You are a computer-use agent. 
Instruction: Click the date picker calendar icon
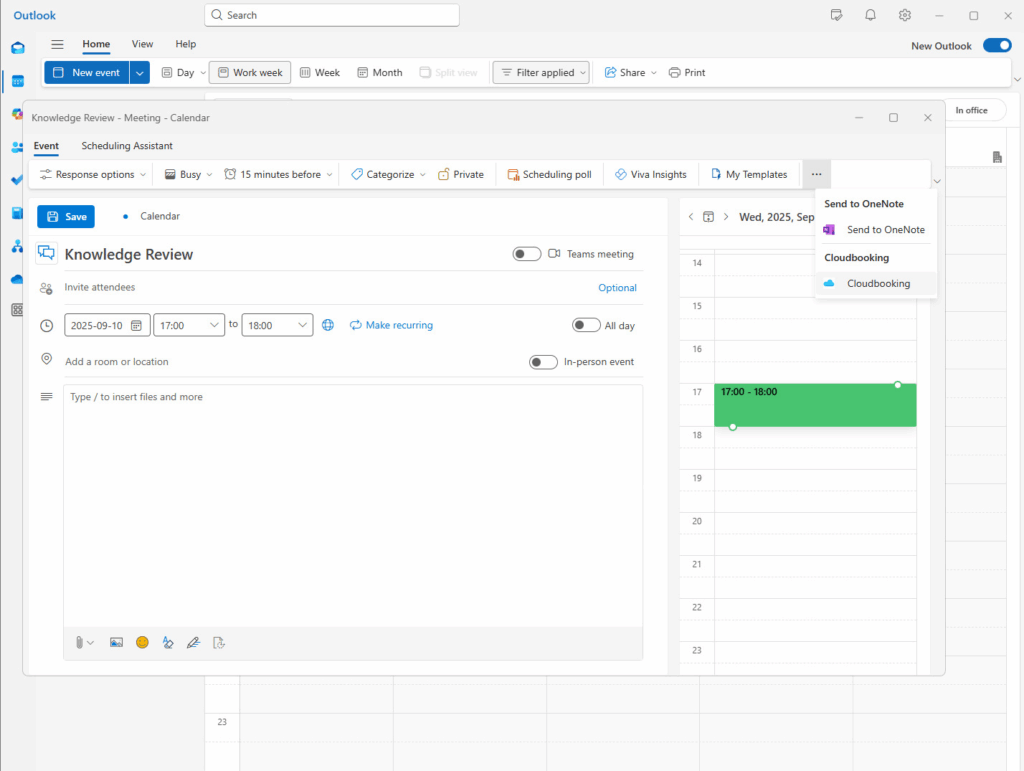coord(136,325)
